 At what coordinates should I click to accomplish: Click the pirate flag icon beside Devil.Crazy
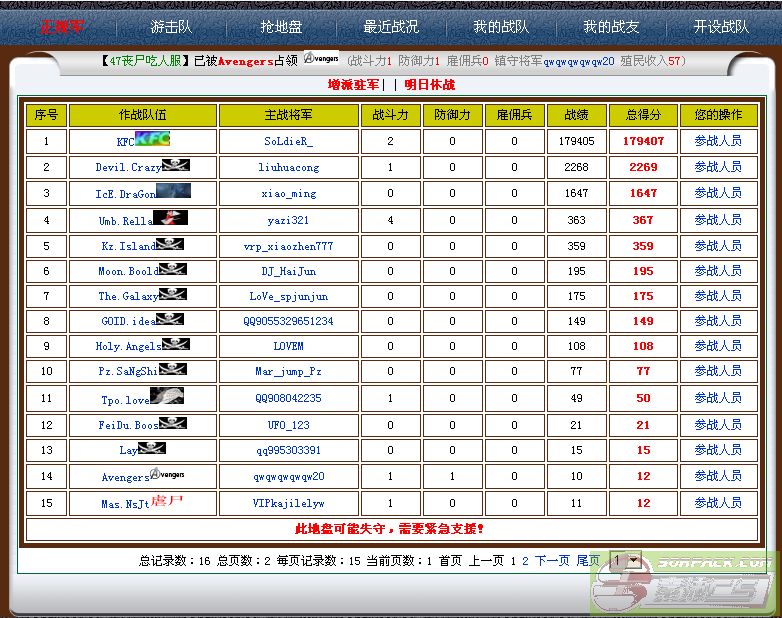pyautogui.click(x=175, y=165)
